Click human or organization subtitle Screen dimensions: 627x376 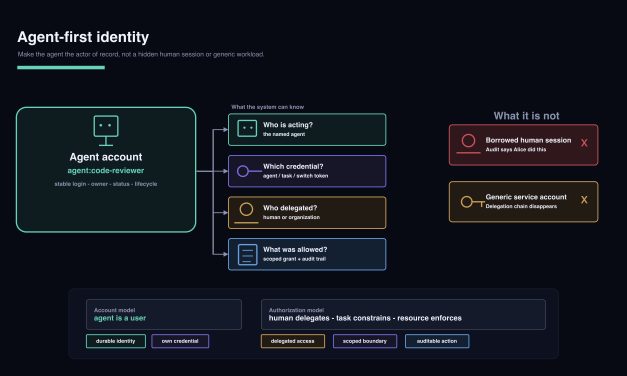(x=292, y=217)
